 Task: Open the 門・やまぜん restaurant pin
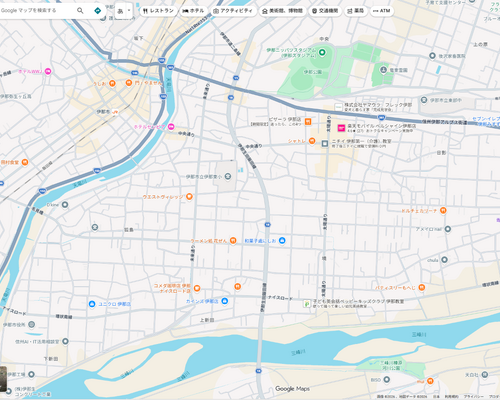click(129, 83)
